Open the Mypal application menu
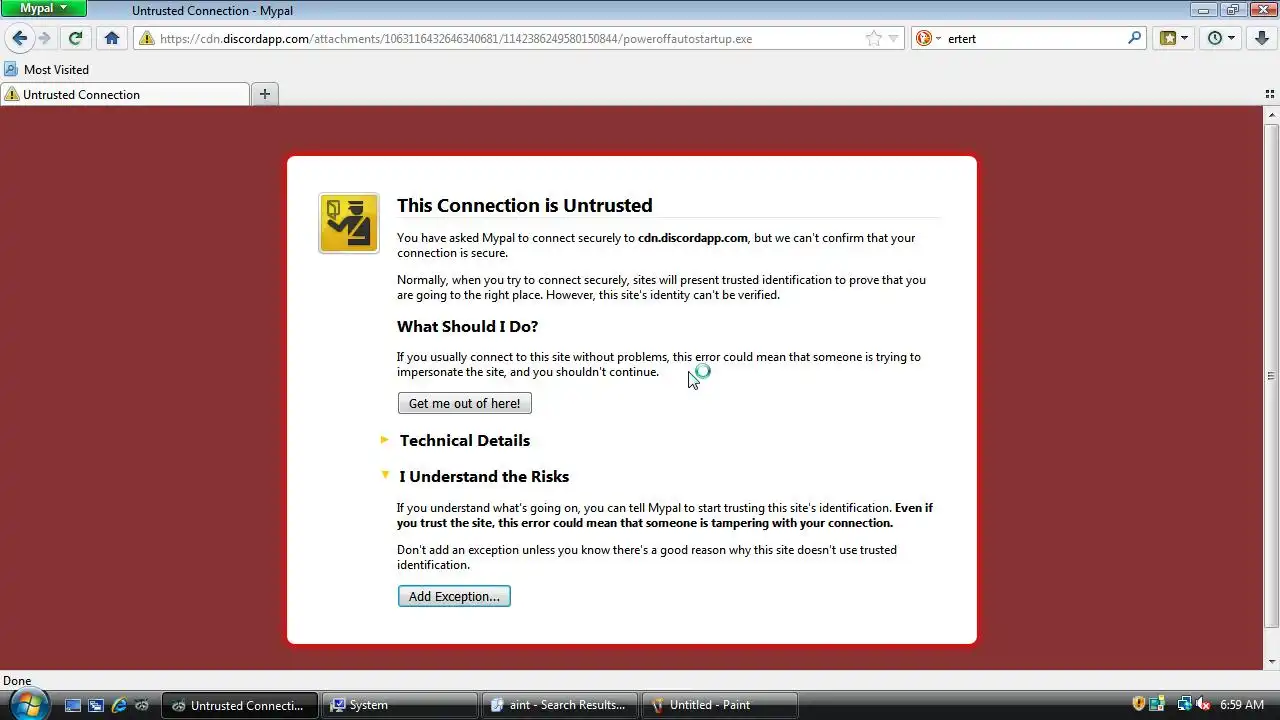The height and width of the screenshot is (720, 1280). (44, 8)
